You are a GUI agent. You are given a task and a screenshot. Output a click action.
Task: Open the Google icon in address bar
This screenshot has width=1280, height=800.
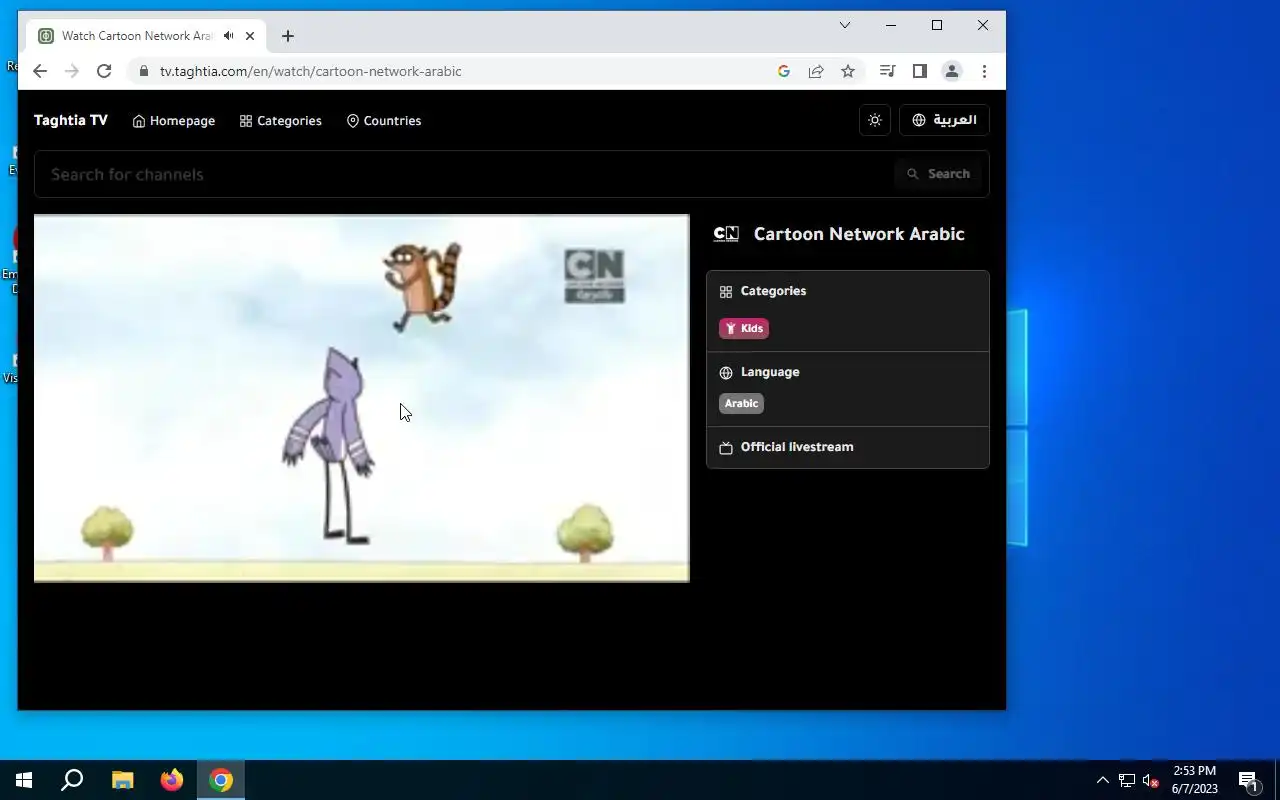[x=784, y=71]
